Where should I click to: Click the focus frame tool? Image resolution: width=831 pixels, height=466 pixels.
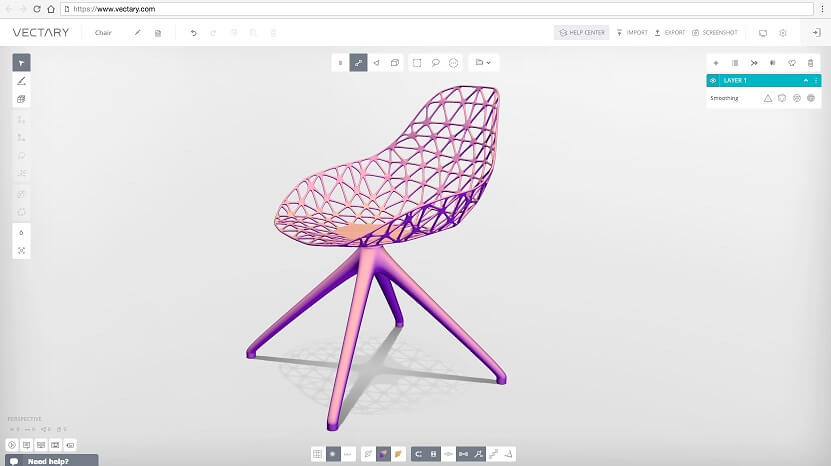21,251
